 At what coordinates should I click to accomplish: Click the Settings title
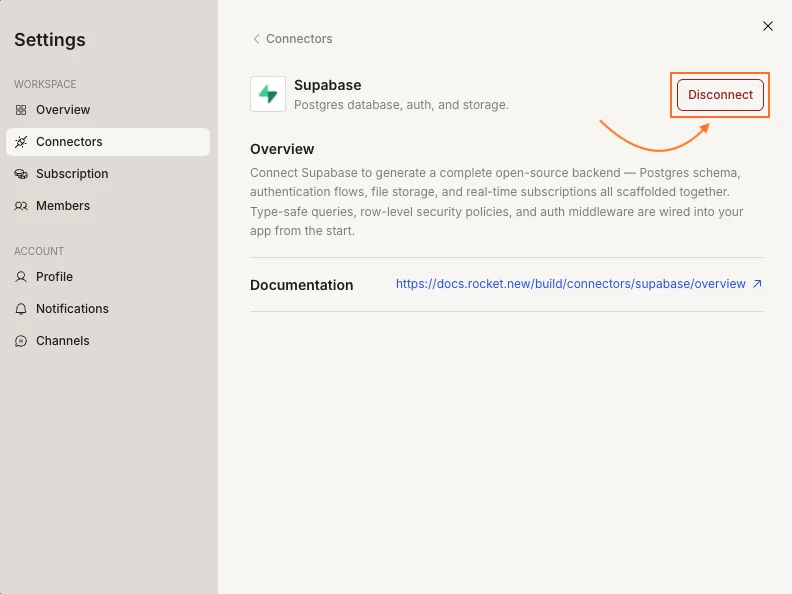point(50,40)
